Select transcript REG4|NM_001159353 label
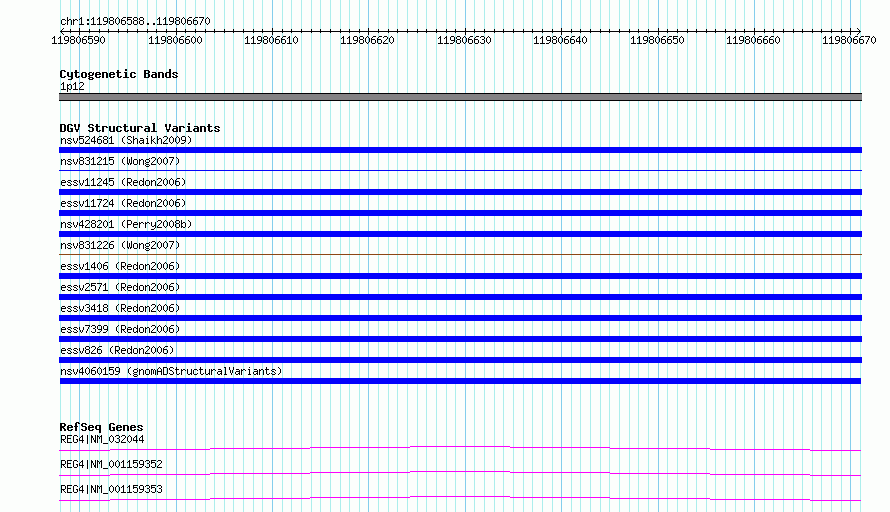 111,489
